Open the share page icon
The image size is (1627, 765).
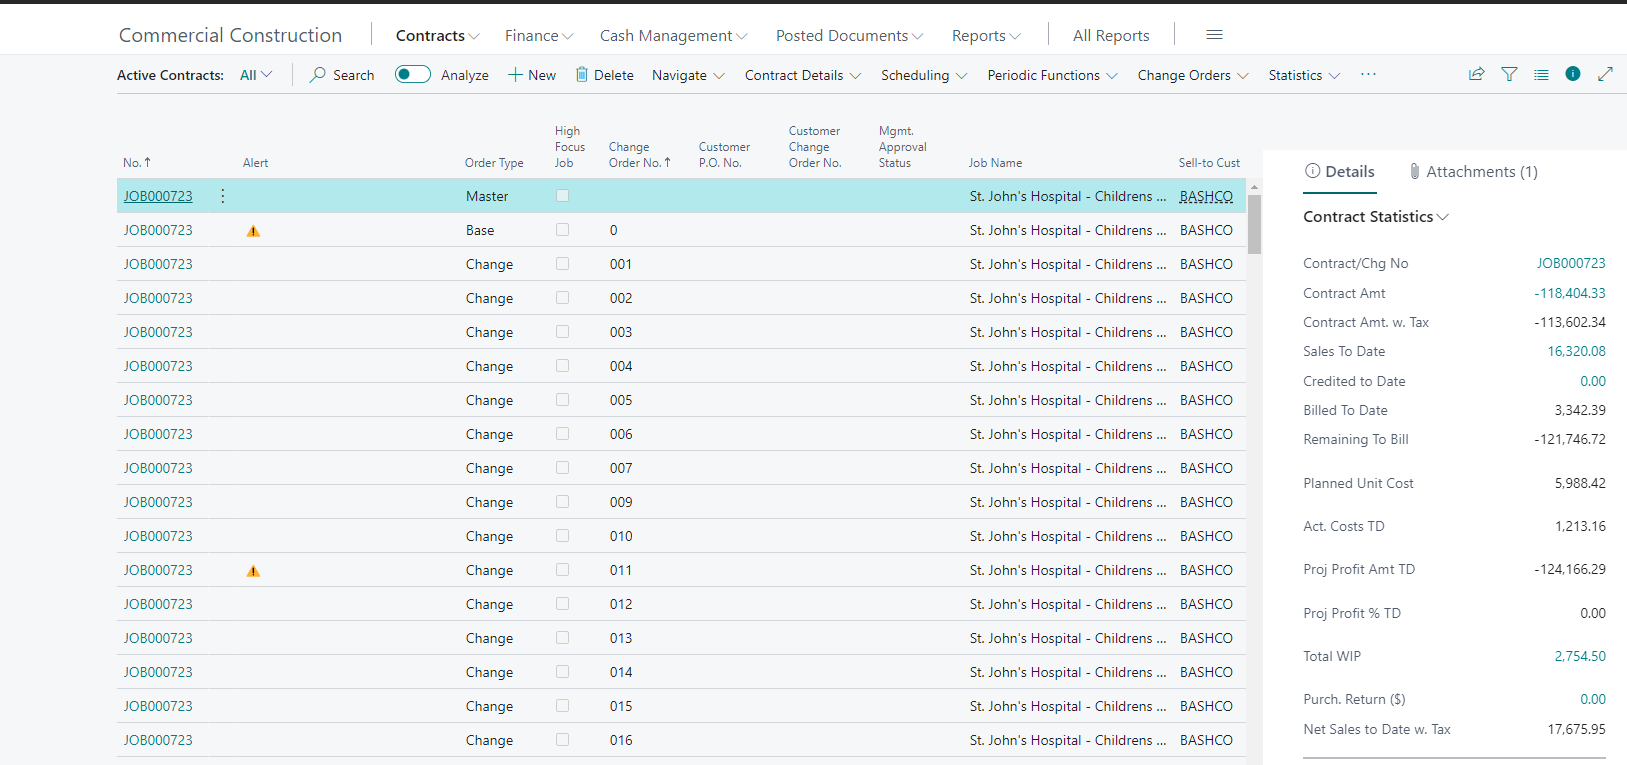click(x=1476, y=74)
